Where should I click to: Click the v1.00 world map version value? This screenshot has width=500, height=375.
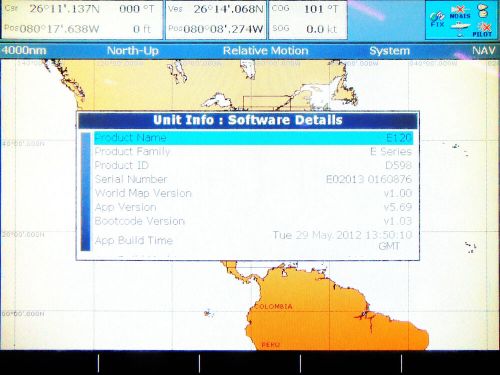pos(398,193)
